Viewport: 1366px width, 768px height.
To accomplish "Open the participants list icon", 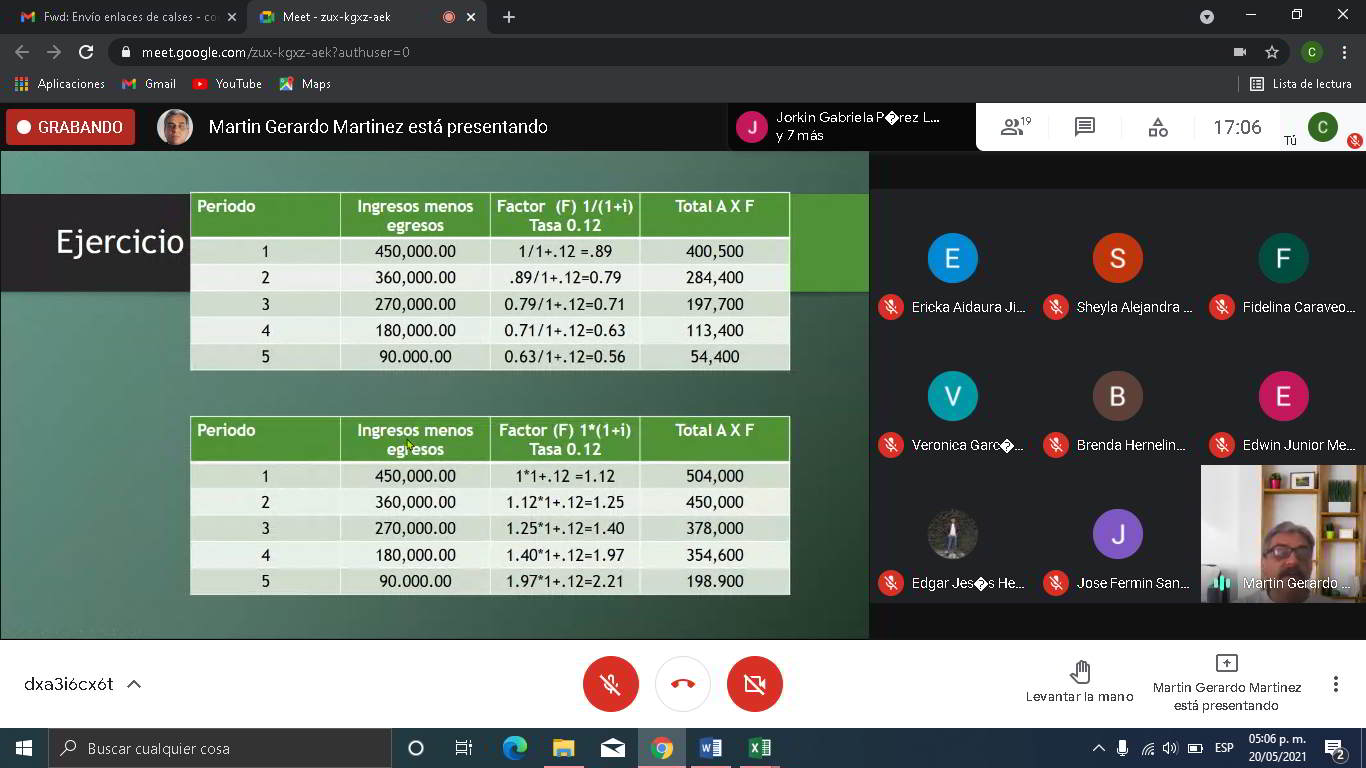I will [1015, 127].
